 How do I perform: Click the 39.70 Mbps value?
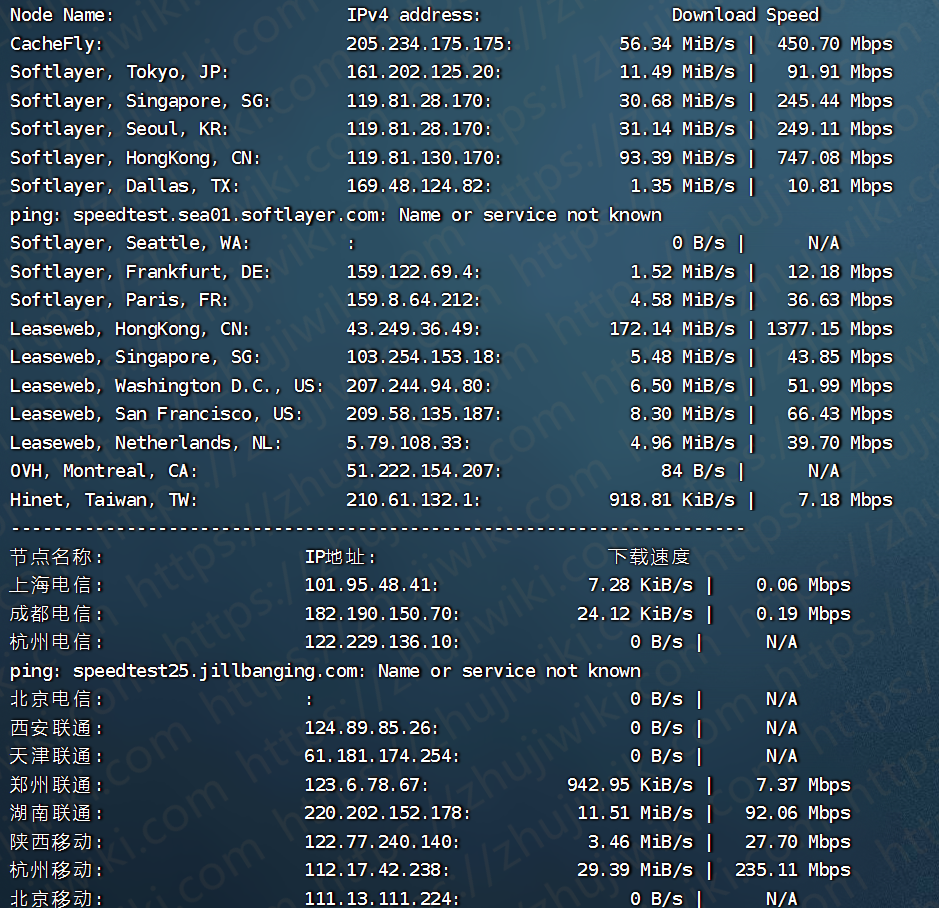point(840,443)
